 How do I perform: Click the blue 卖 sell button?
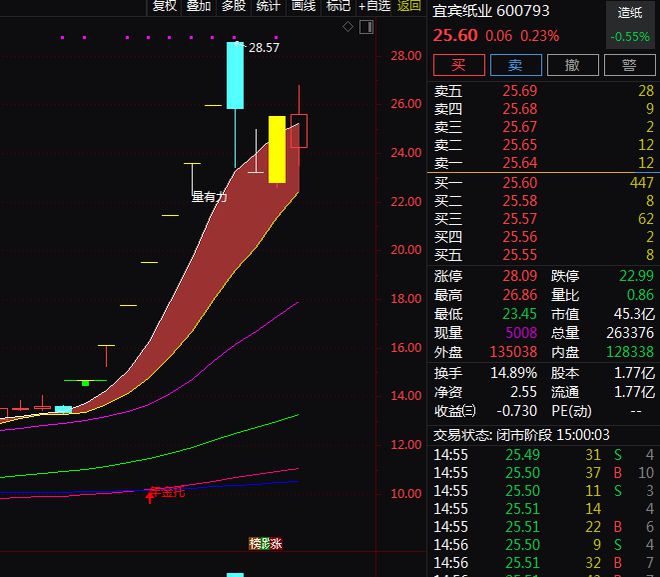pyautogui.click(x=516, y=65)
